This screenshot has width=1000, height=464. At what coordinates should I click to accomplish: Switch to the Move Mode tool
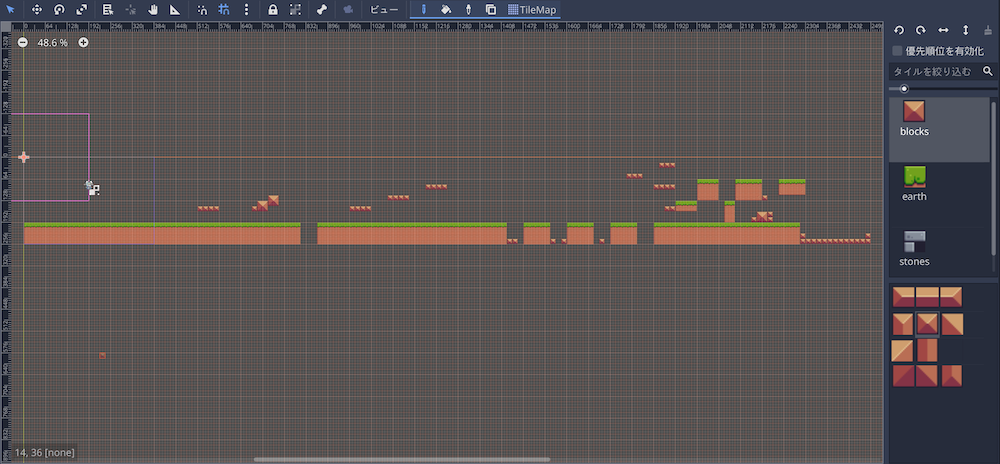point(36,10)
